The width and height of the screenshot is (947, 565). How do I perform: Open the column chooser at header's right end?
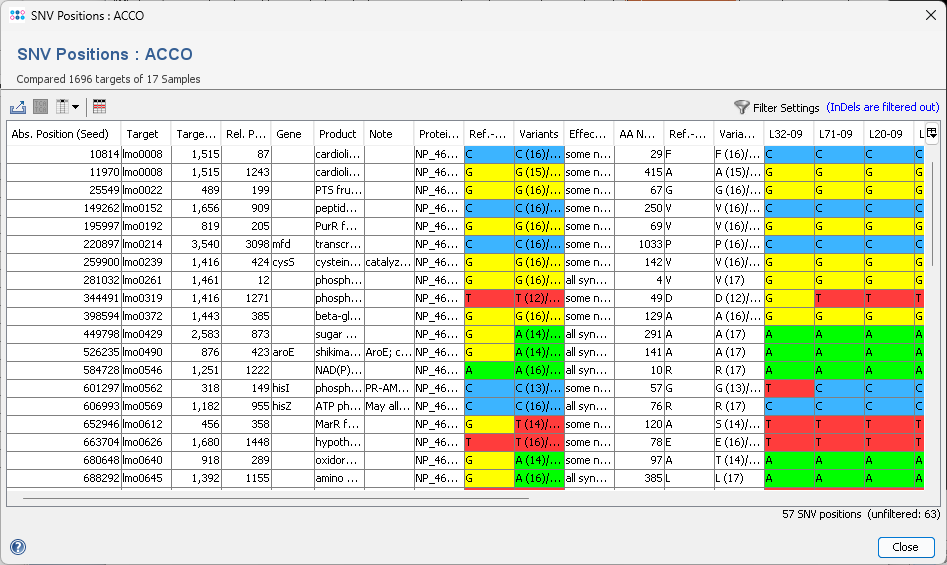tap(931, 133)
